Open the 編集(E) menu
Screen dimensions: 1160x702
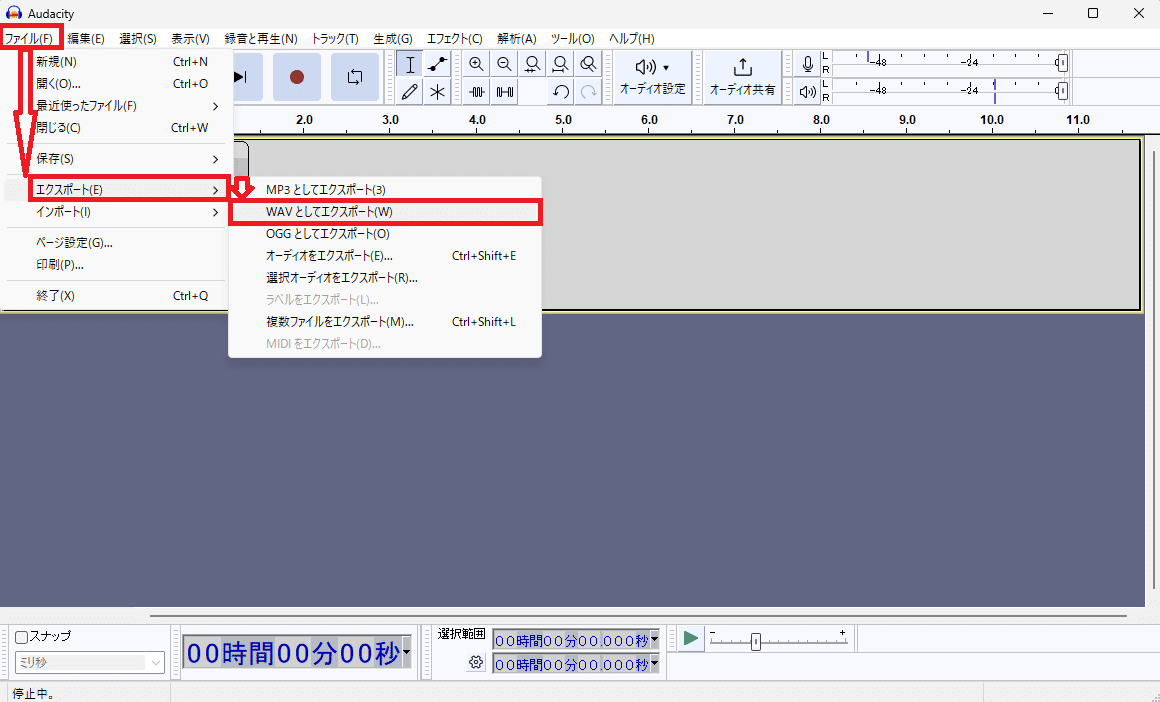(86, 38)
